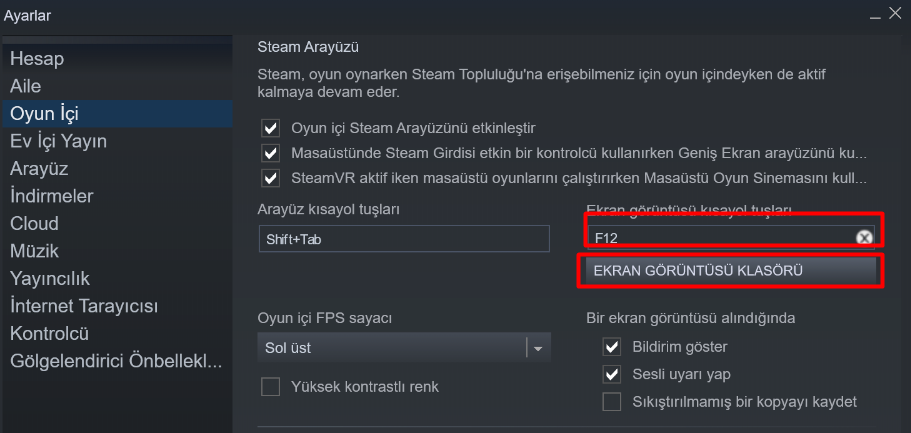The height and width of the screenshot is (433, 911).
Task: Select Kontrolcü in the settings list
Action: point(50,333)
